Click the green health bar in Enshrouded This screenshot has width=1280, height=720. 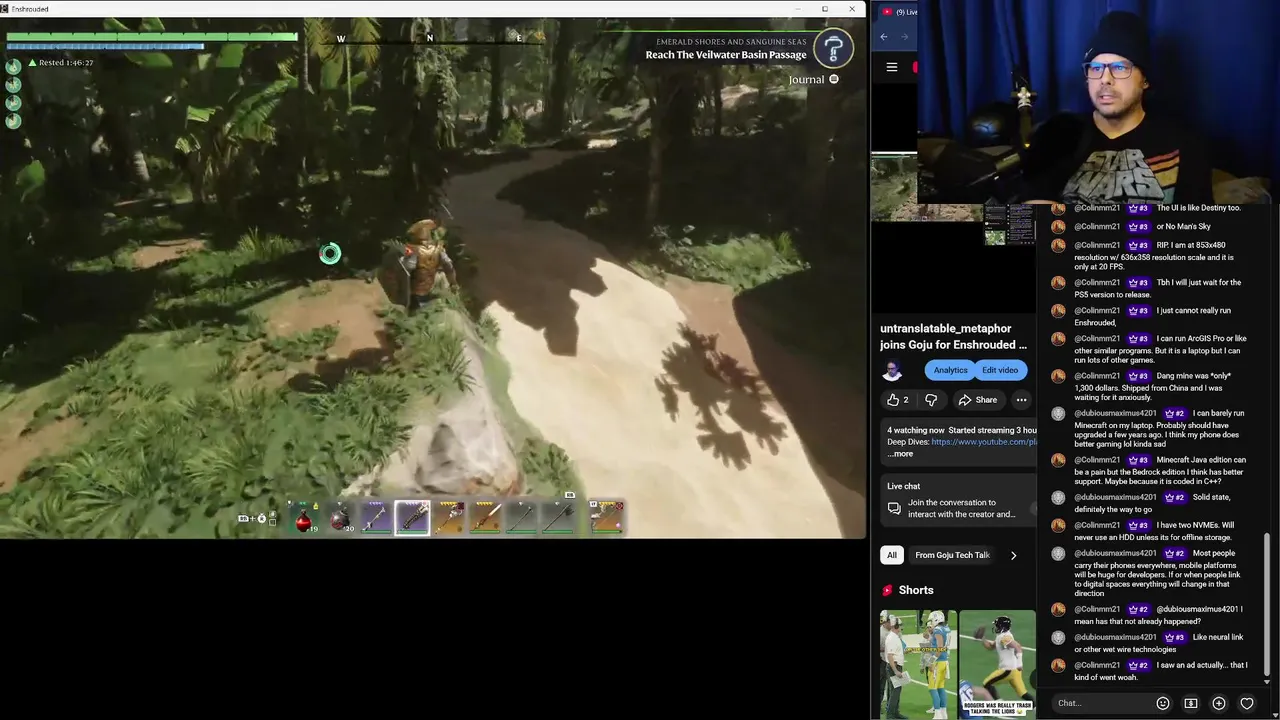pos(152,37)
